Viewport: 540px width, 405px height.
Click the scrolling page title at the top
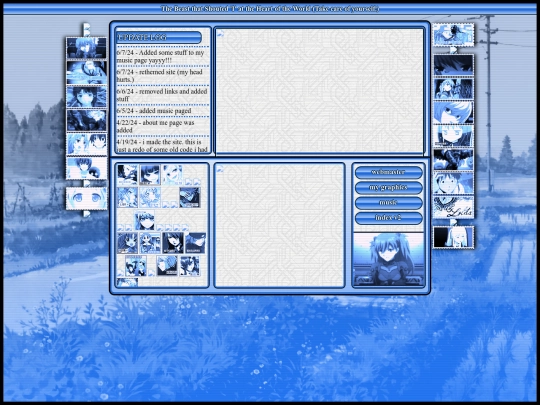pos(270,9)
